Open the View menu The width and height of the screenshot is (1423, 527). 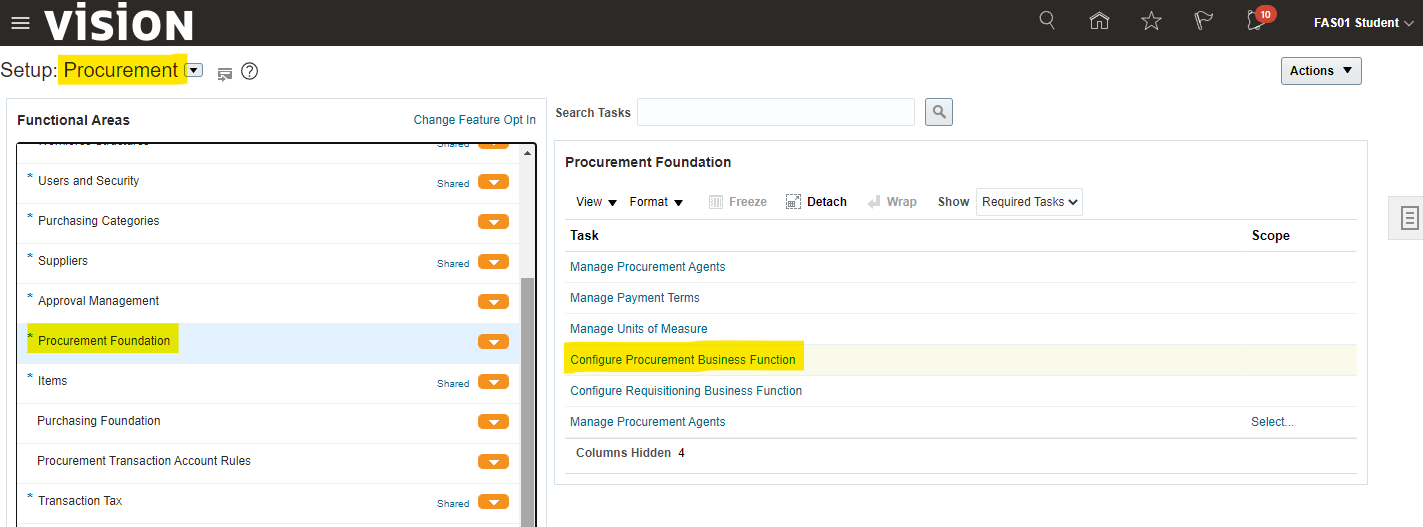tap(596, 202)
